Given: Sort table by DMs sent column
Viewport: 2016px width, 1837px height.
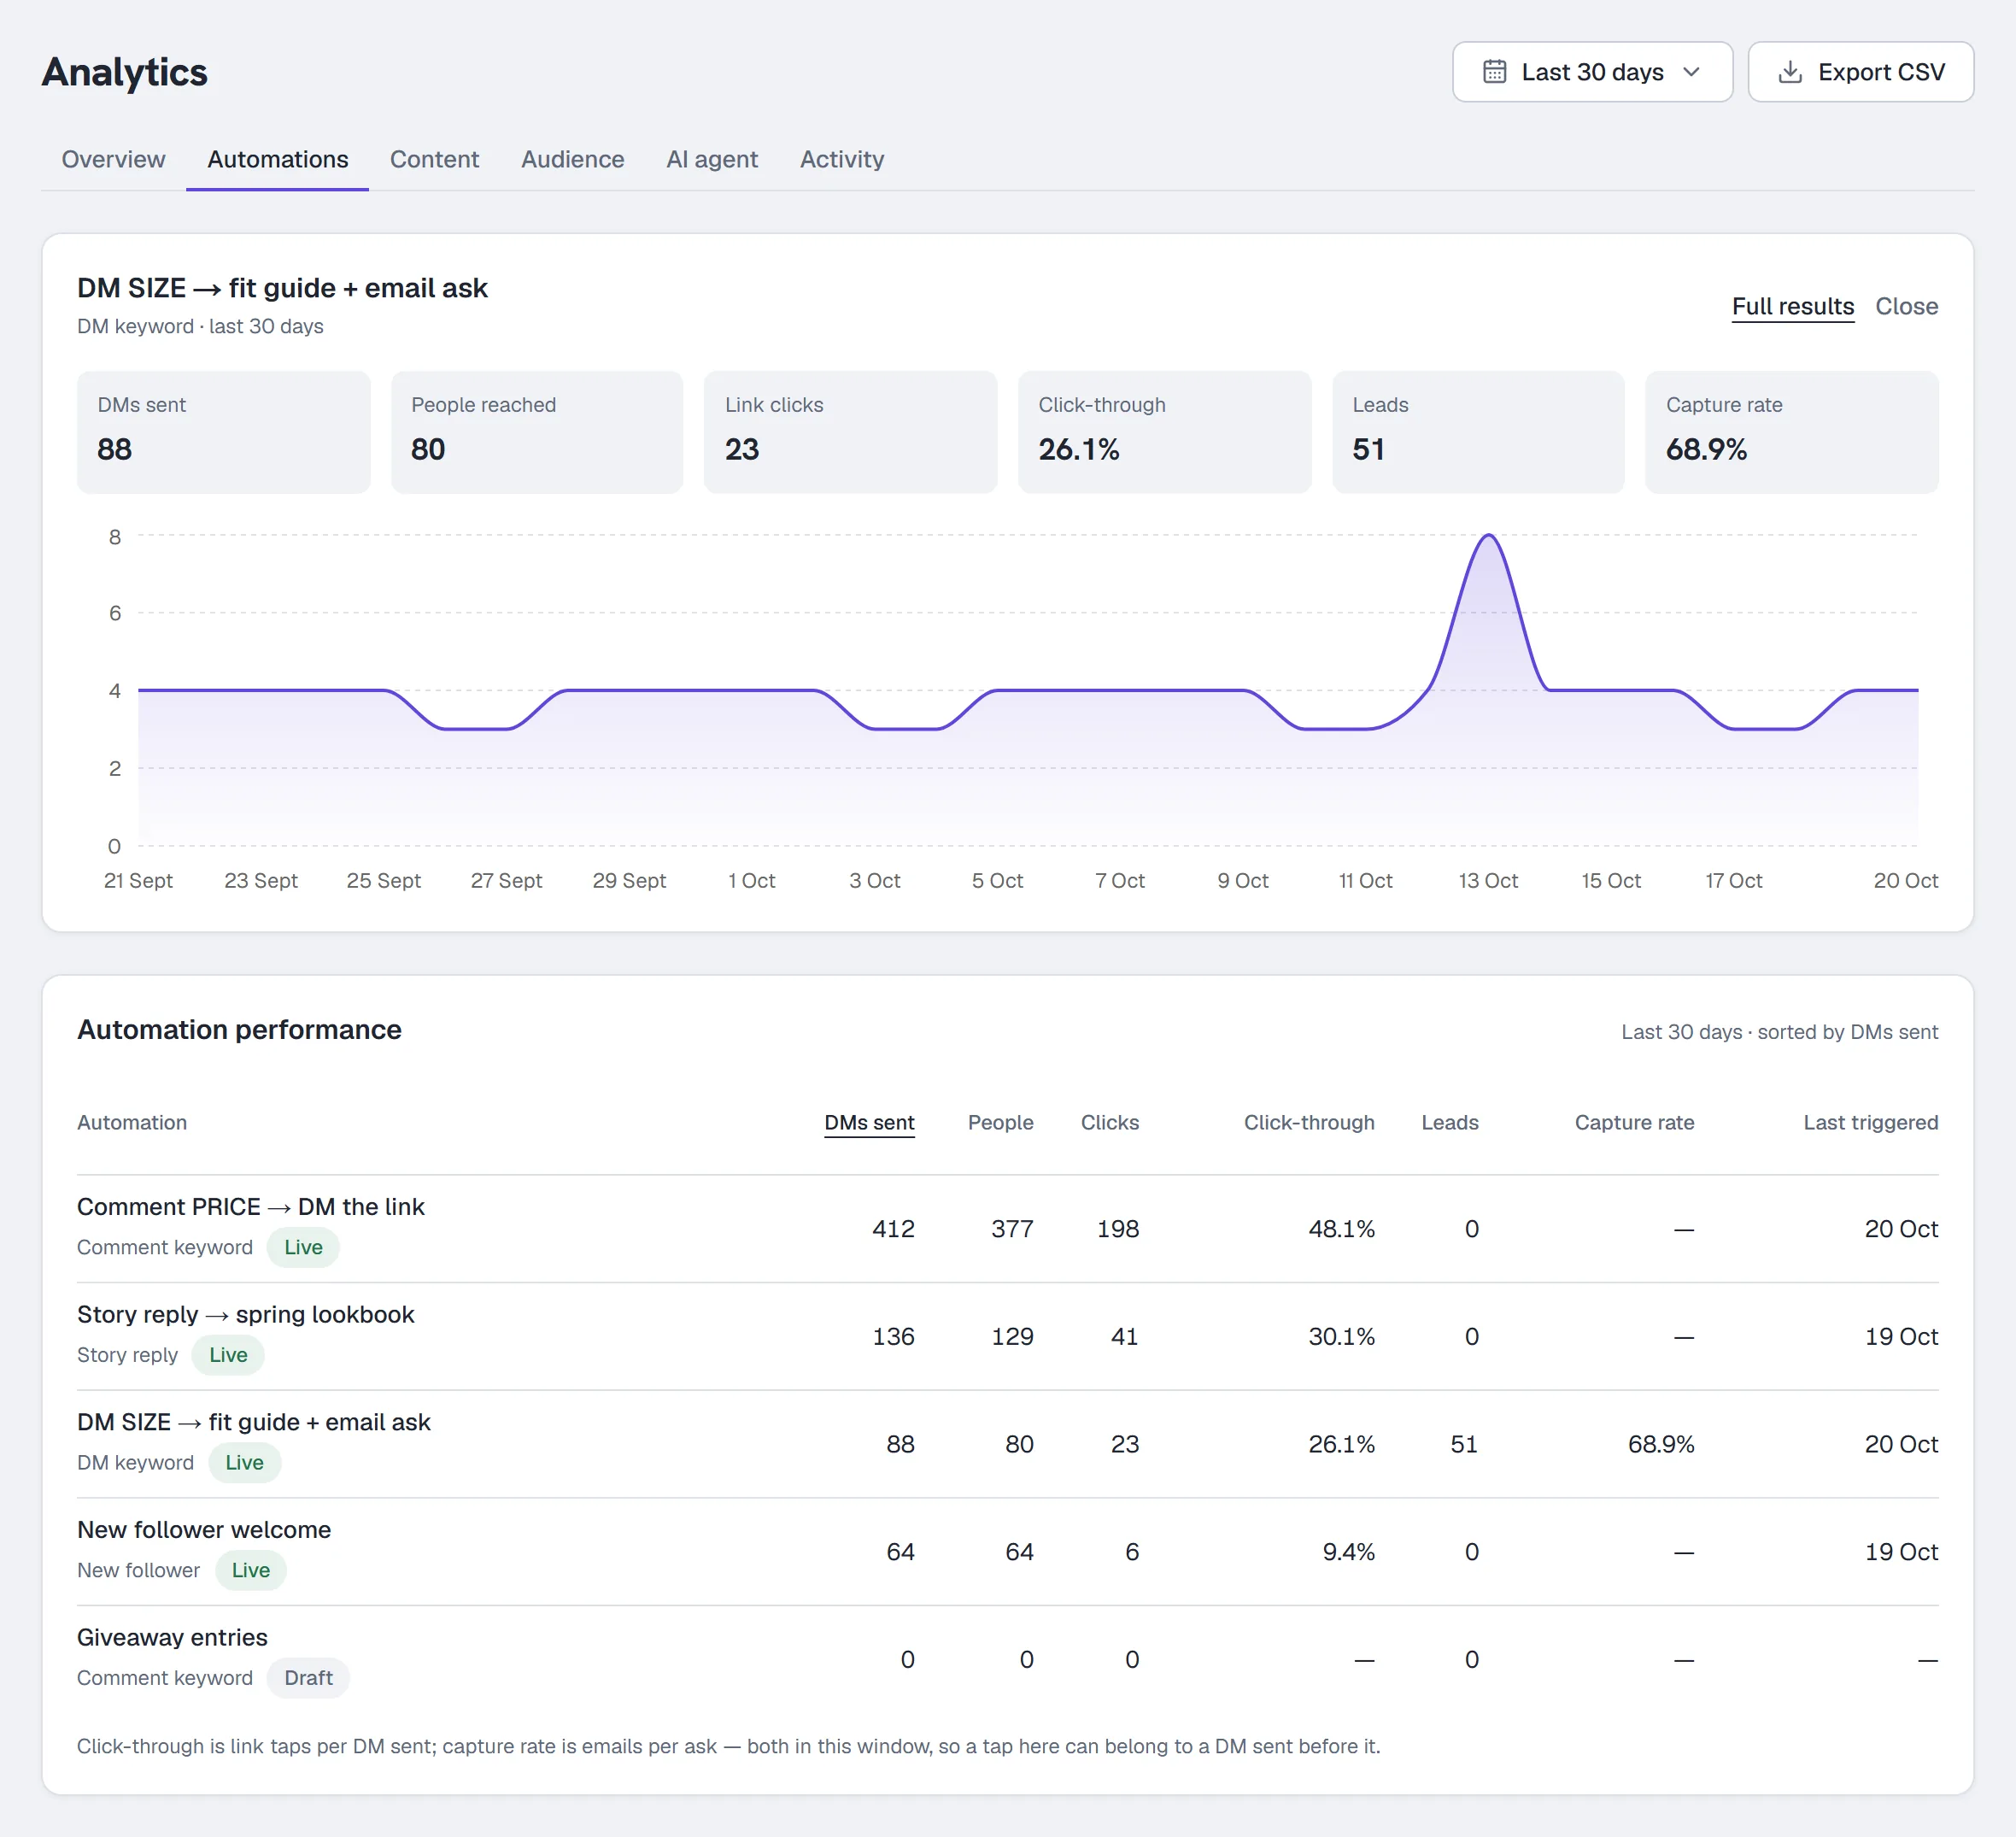Looking at the screenshot, I should [869, 1122].
